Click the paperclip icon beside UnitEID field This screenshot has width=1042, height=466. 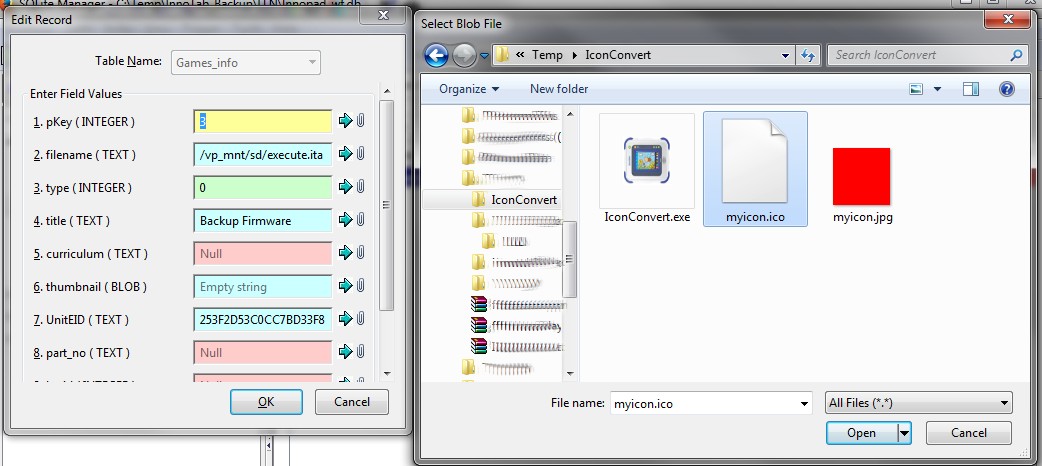coord(360,319)
